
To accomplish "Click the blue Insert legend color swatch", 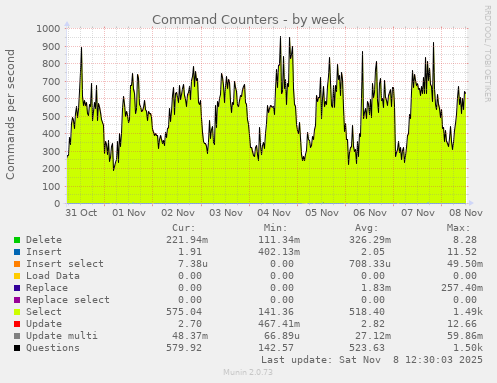I will point(17,252).
